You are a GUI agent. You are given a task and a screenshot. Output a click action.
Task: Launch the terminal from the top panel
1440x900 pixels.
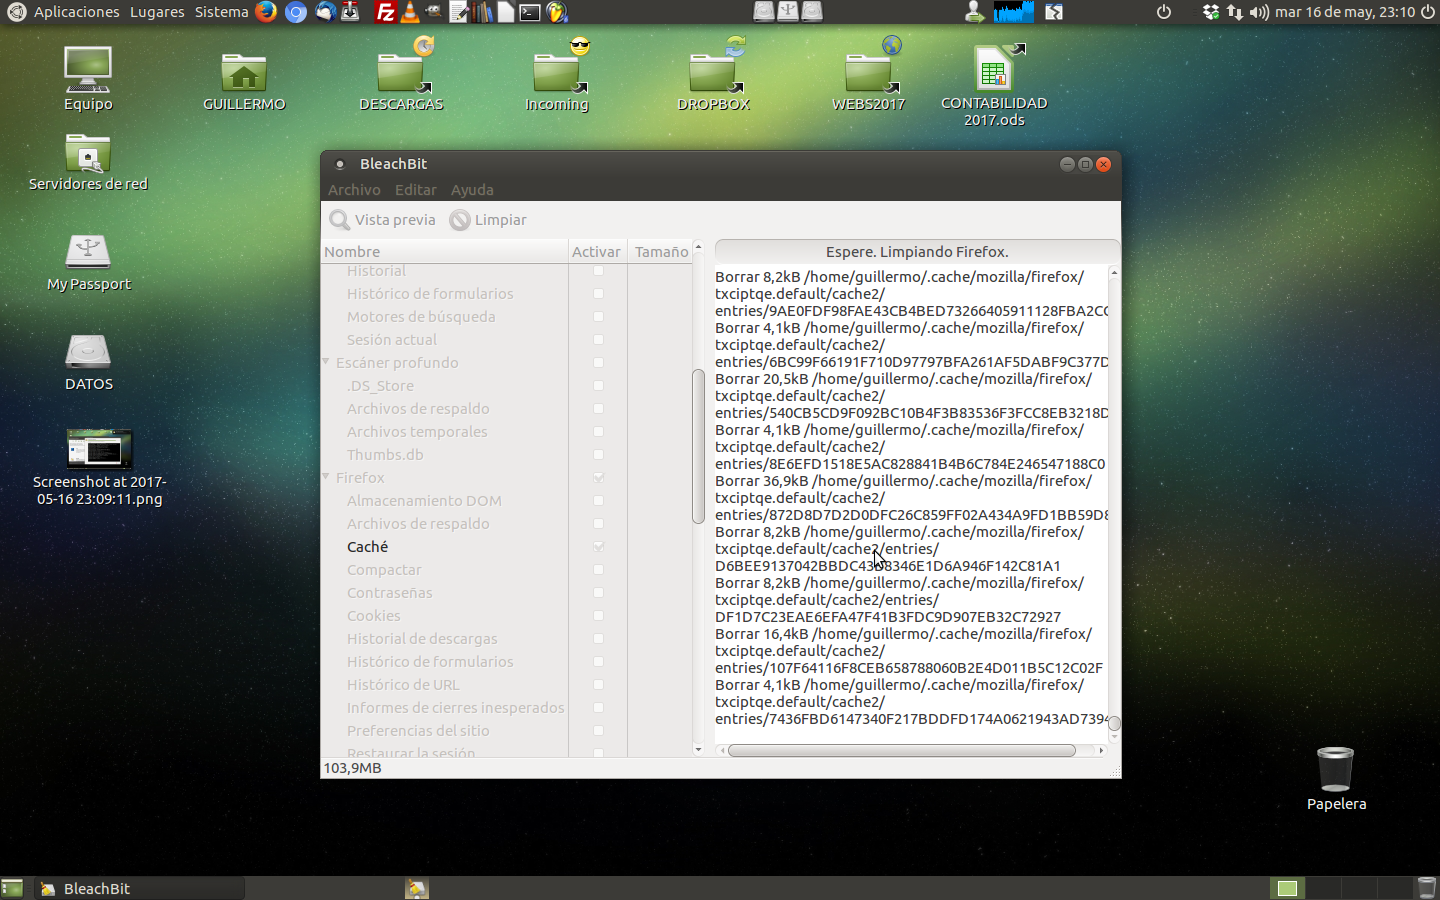coord(530,12)
